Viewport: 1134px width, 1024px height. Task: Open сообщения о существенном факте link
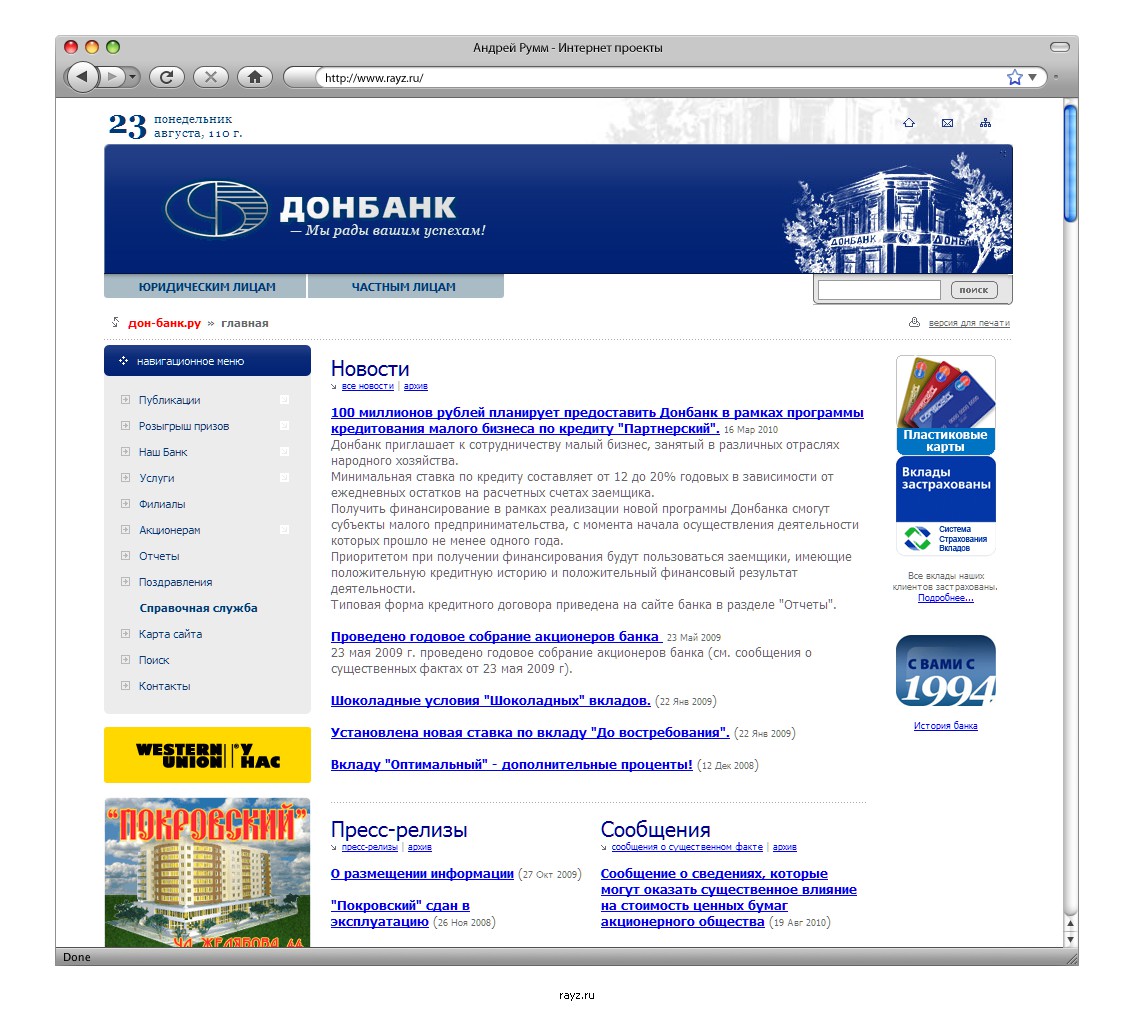687,847
